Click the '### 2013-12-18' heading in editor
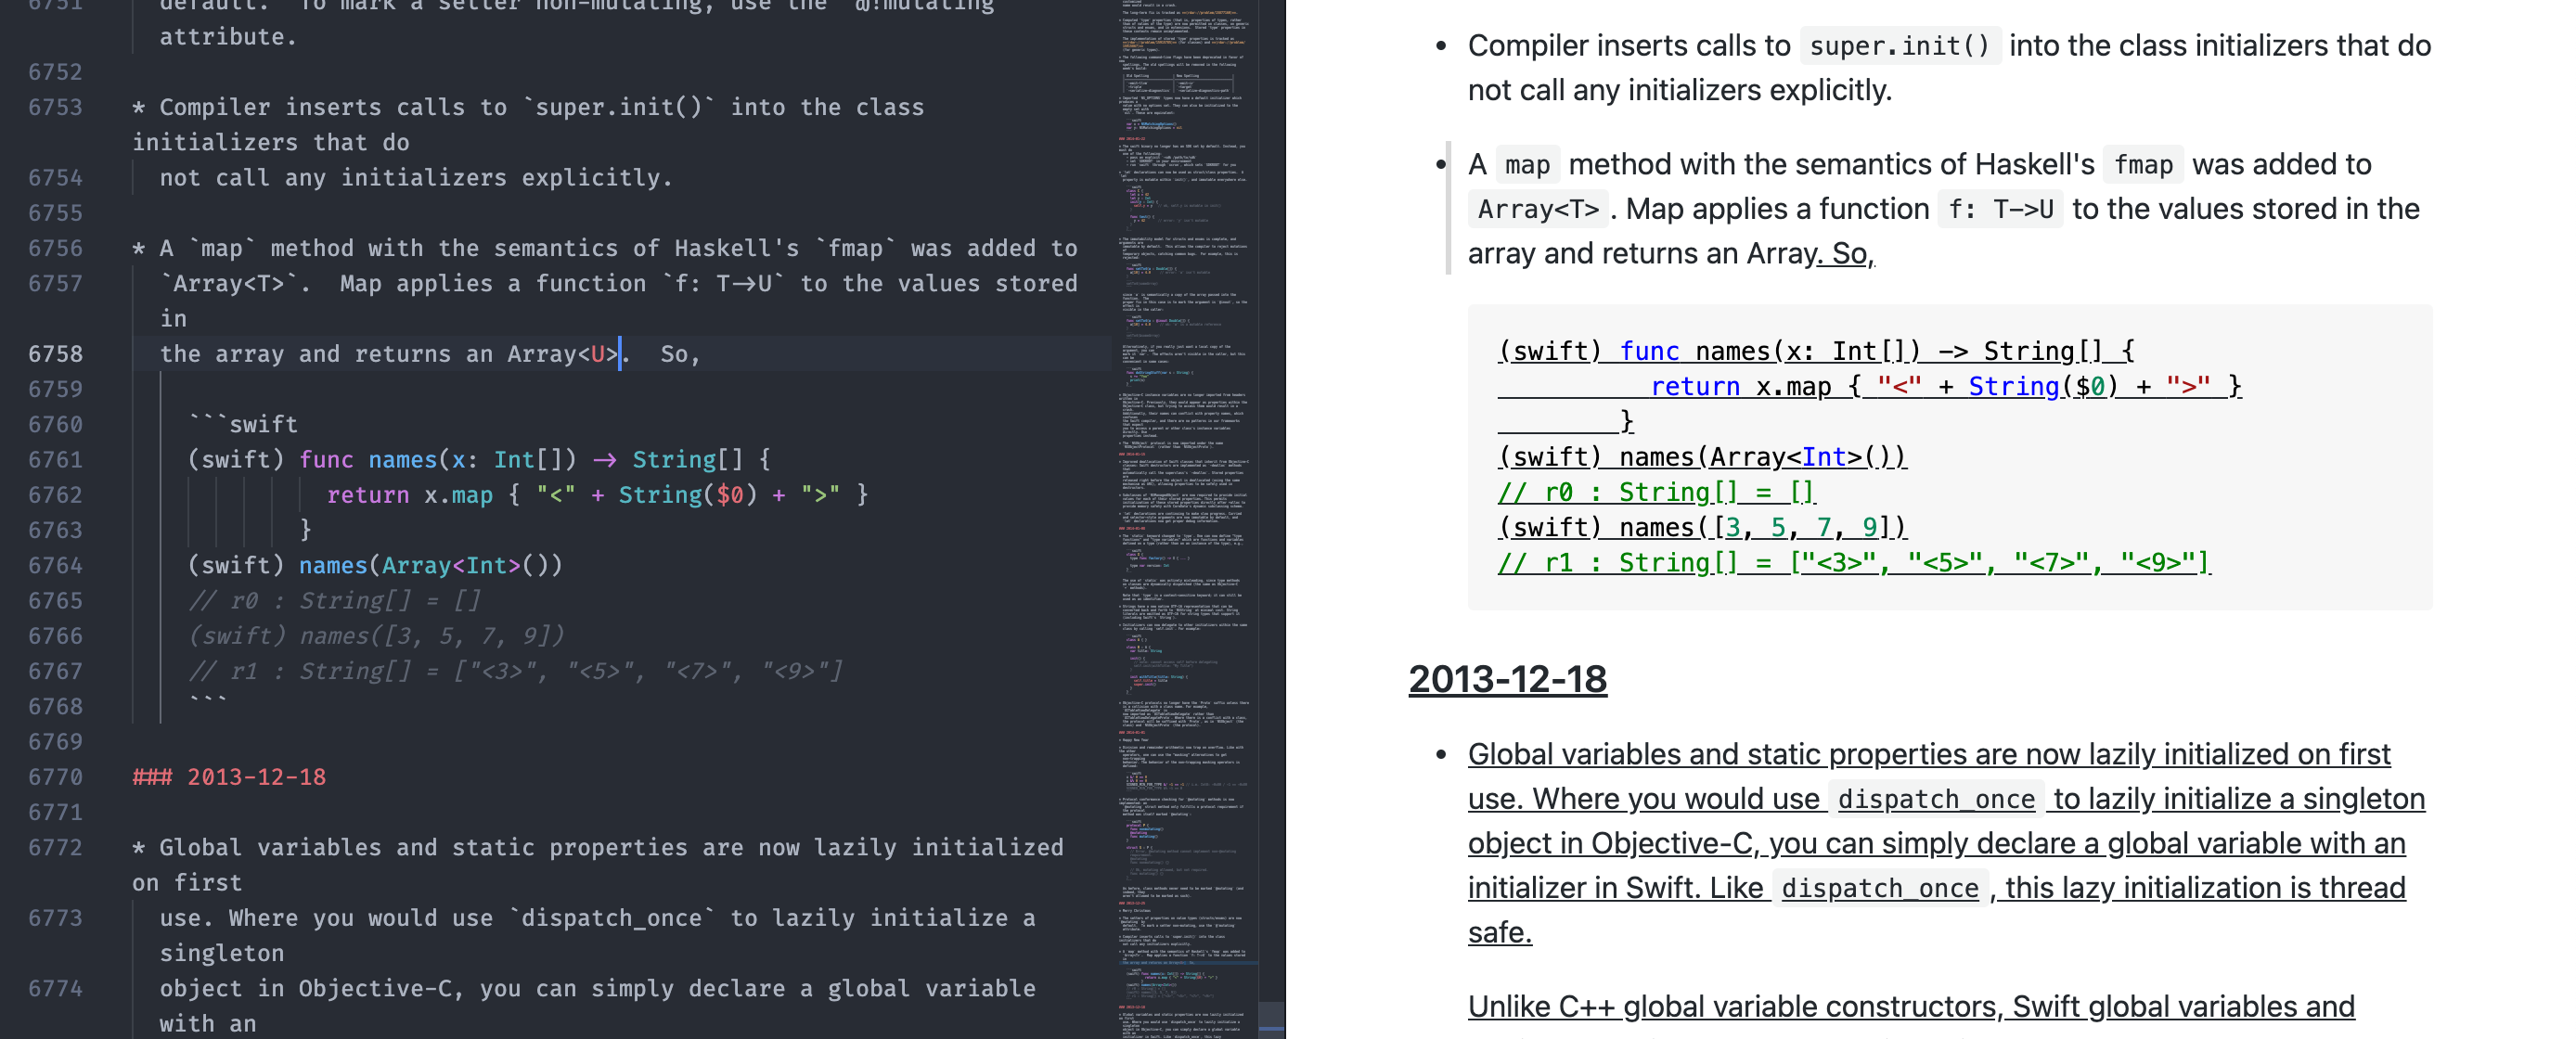The height and width of the screenshot is (1039, 2576). coord(229,777)
